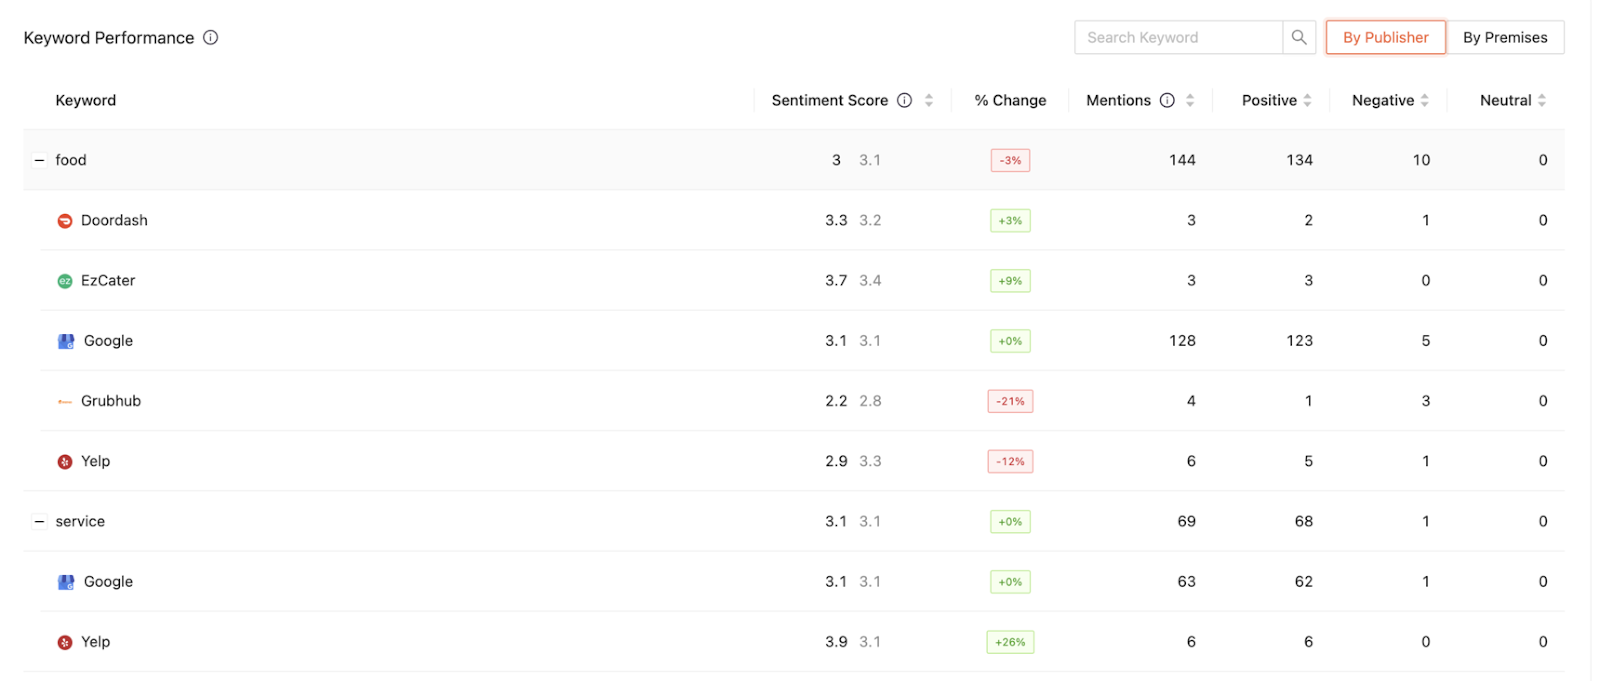Switch to By Premises view
Image resolution: width=1600 pixels, height=681 pixels.
(1505, 38)
